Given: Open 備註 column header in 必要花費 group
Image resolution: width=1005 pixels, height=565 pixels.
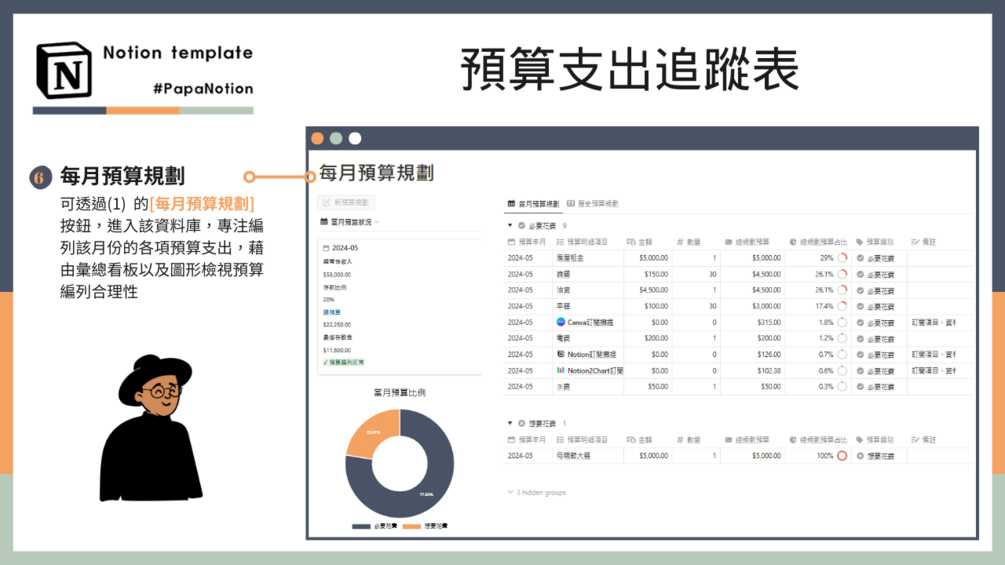Looking at the screenshot, I should point(924,242).
